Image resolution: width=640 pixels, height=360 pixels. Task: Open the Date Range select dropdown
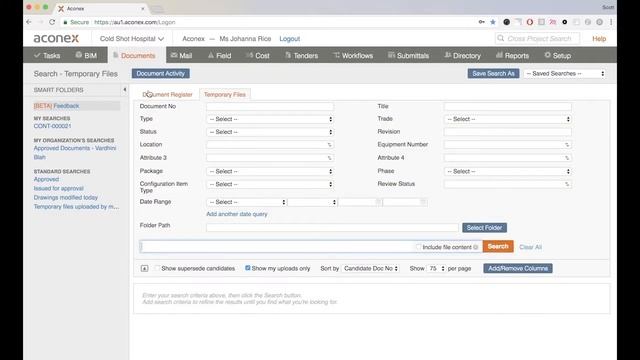pos(246,202)
